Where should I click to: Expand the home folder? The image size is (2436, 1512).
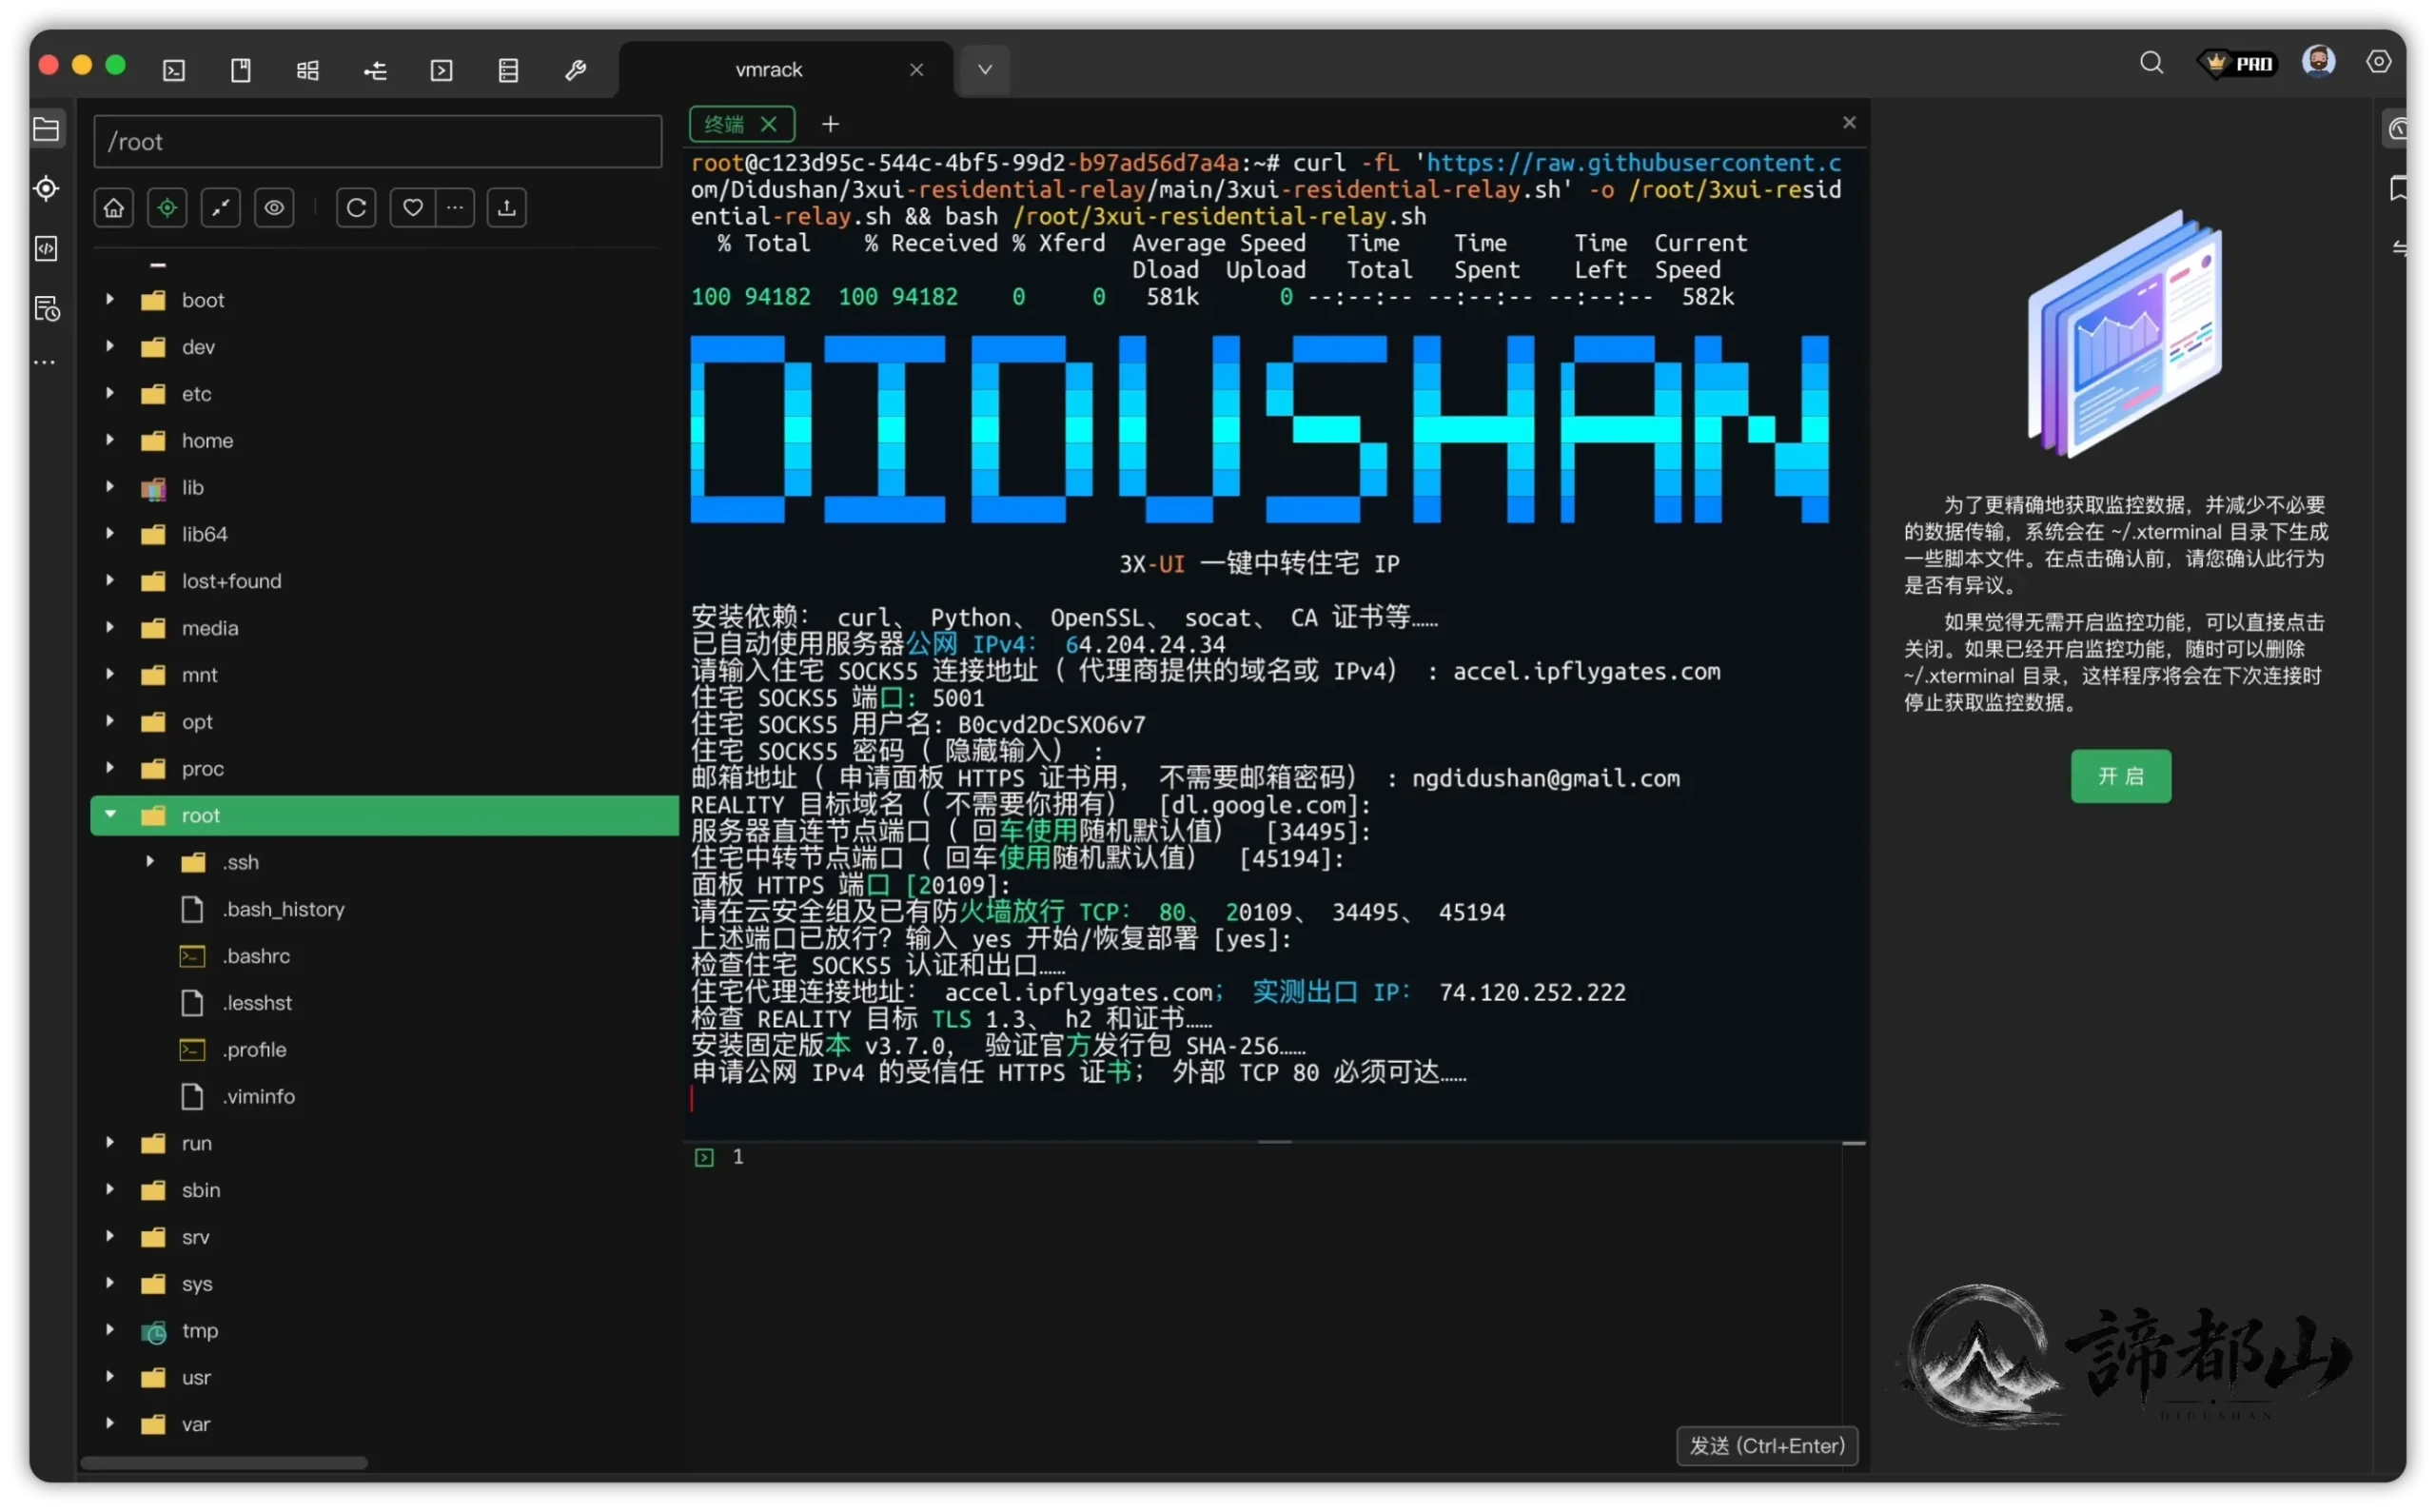click(x=110, y=441)
